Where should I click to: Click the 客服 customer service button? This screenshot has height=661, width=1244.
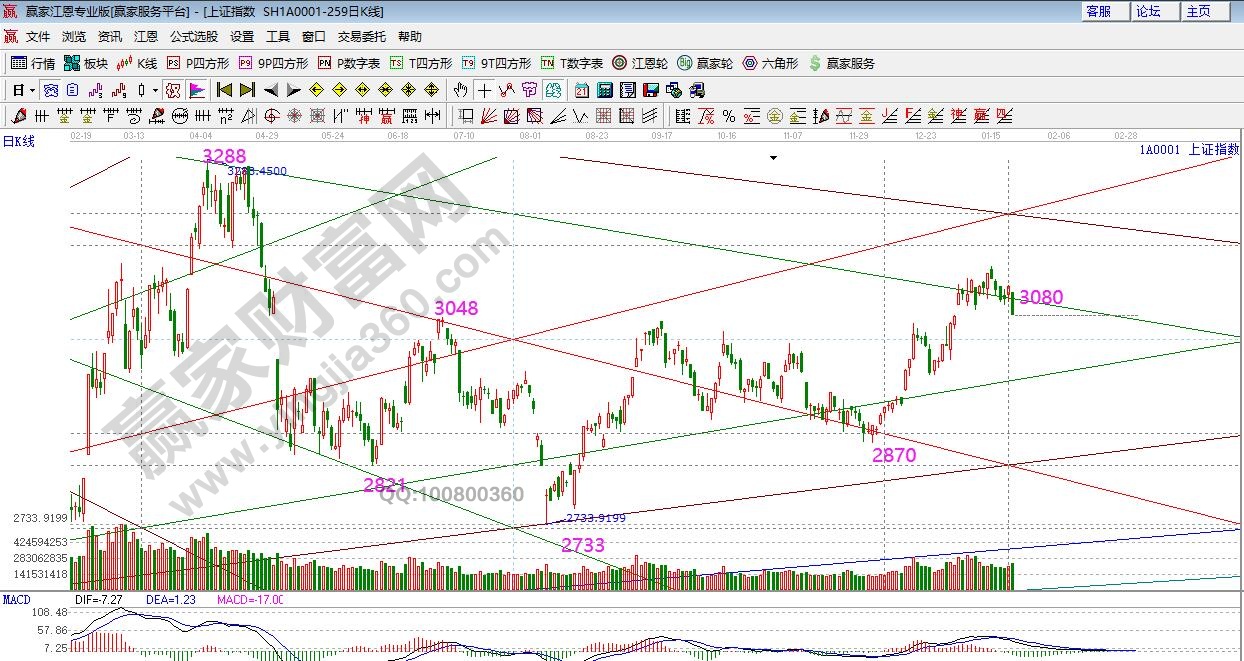pos(1098,11)
